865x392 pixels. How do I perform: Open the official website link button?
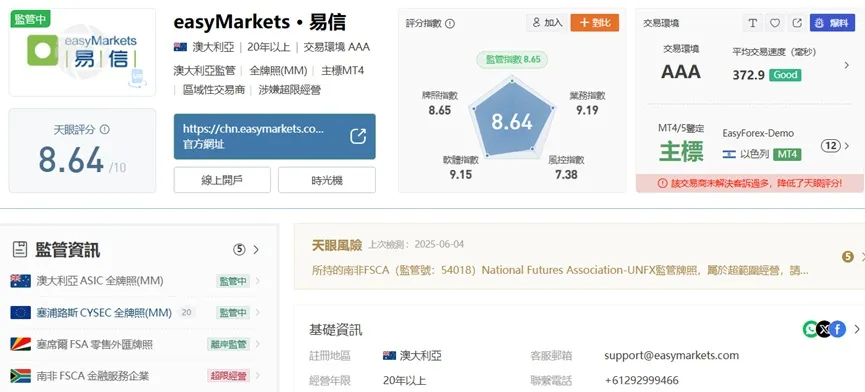pyautogui.click(x=275, y=137)
